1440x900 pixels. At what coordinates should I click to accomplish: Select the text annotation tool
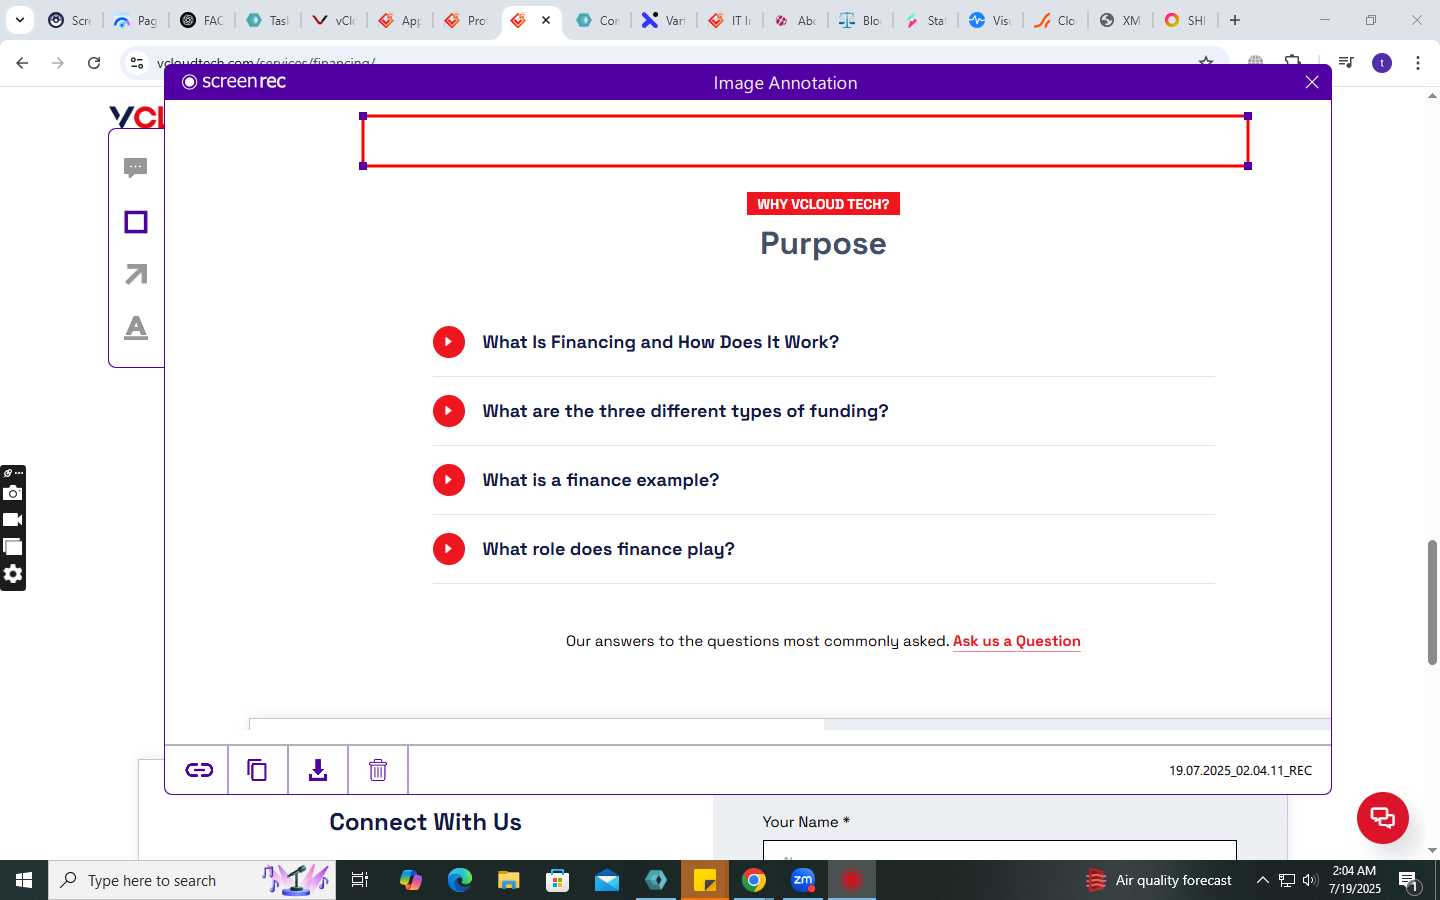[x=136, y=328]
